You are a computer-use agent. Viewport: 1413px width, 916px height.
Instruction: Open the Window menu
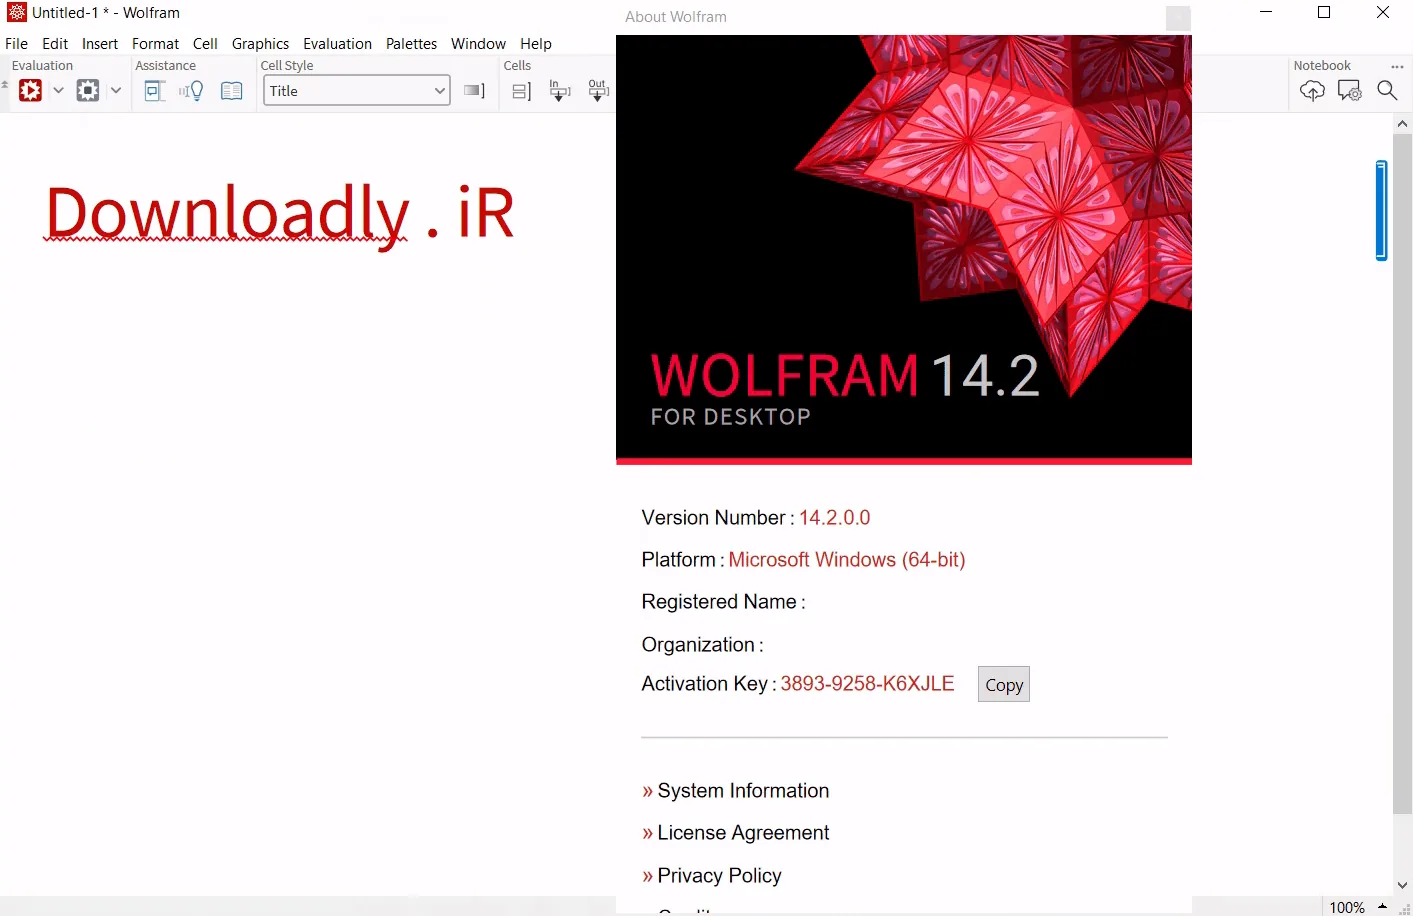[x=479, y=44]
